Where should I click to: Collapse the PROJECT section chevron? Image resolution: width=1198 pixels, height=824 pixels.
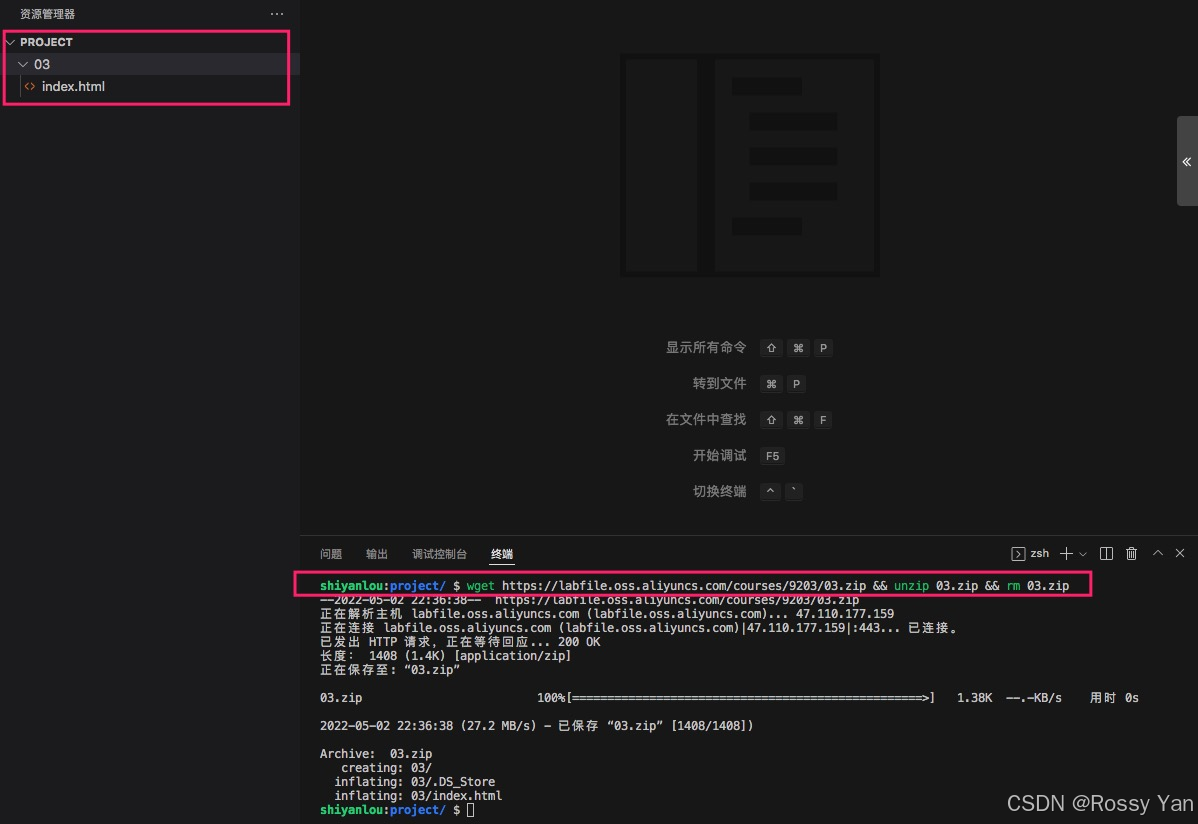10,42
